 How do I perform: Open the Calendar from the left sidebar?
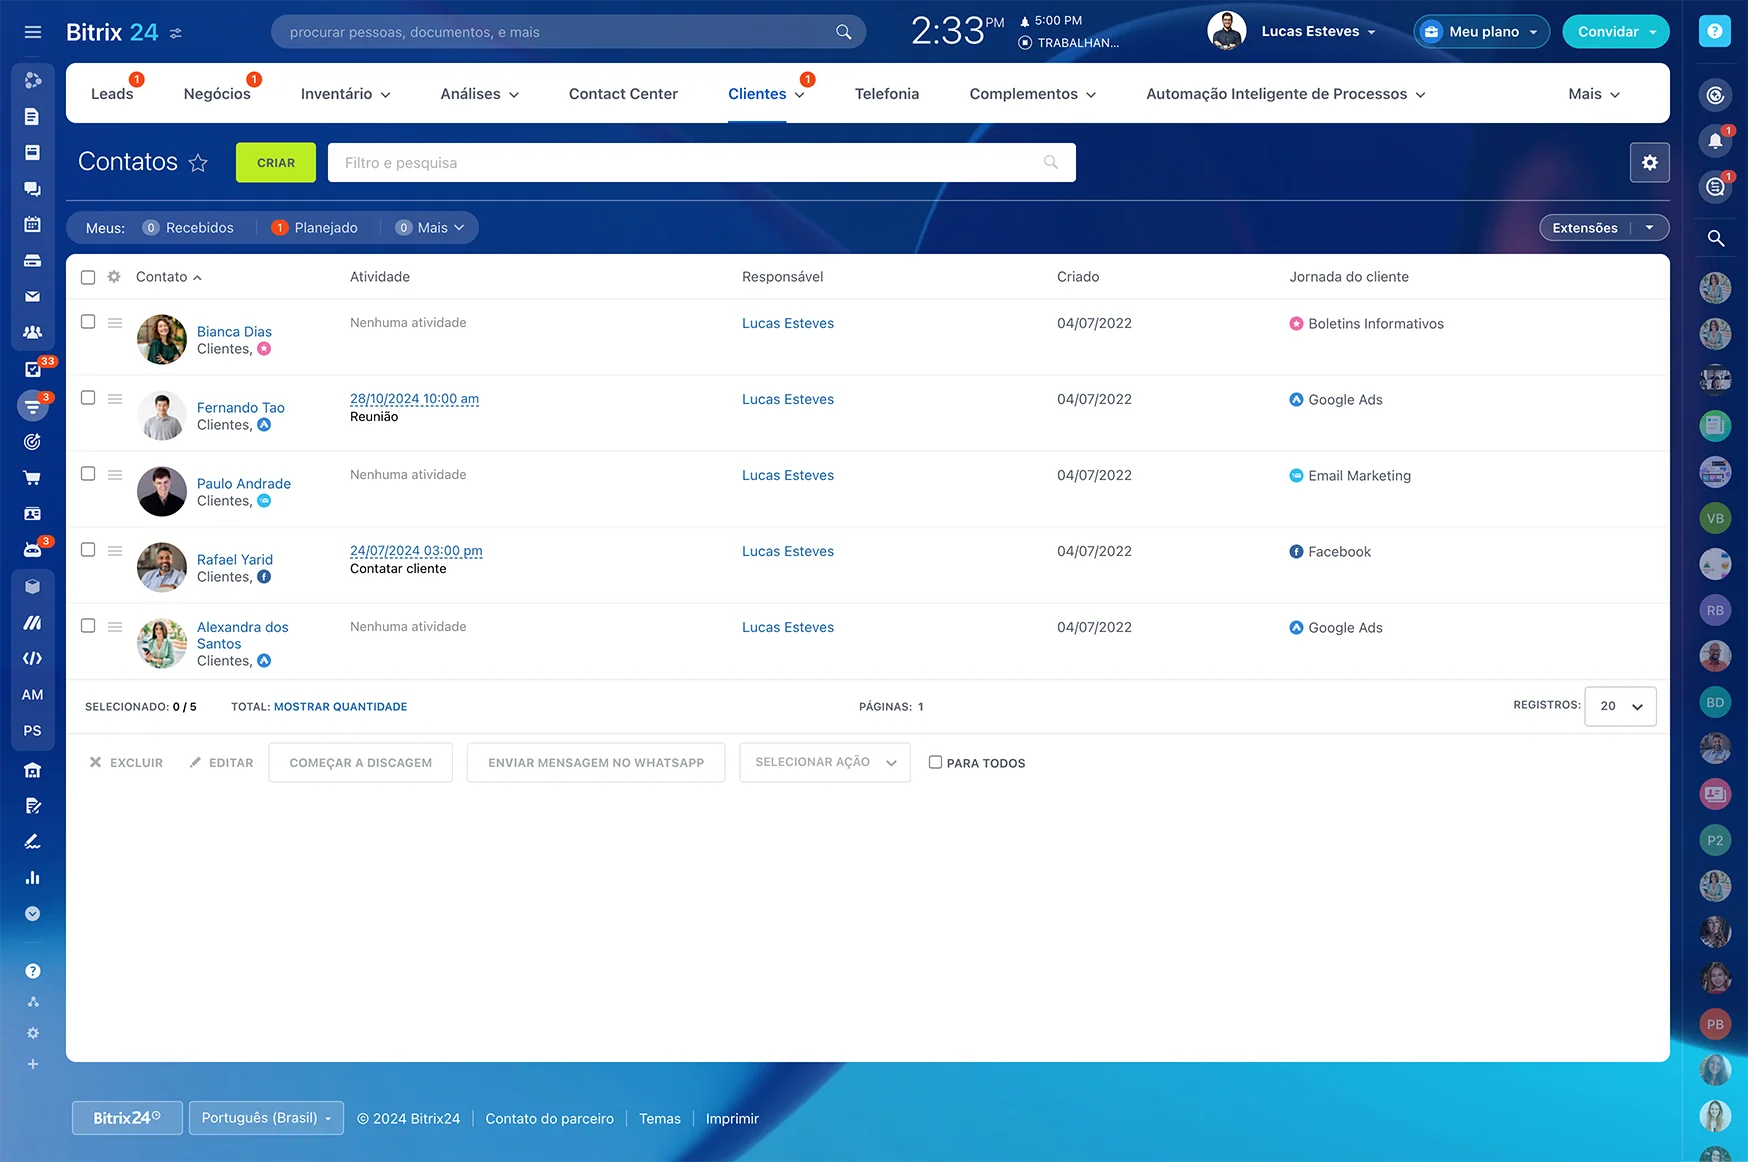(x=33, y=225)
